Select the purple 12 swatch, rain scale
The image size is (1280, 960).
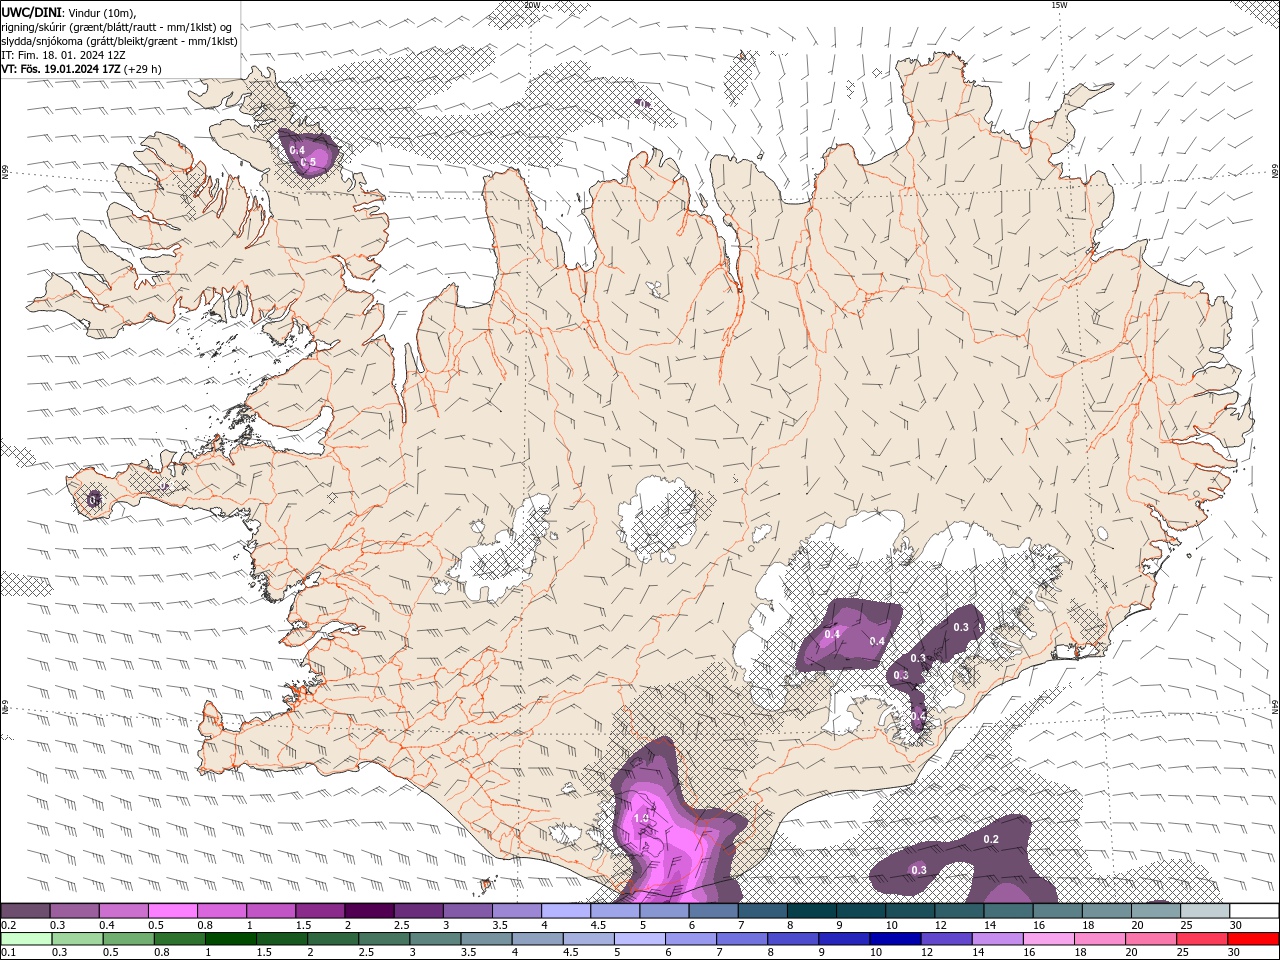pyautogui.click(x=946, y=939)
